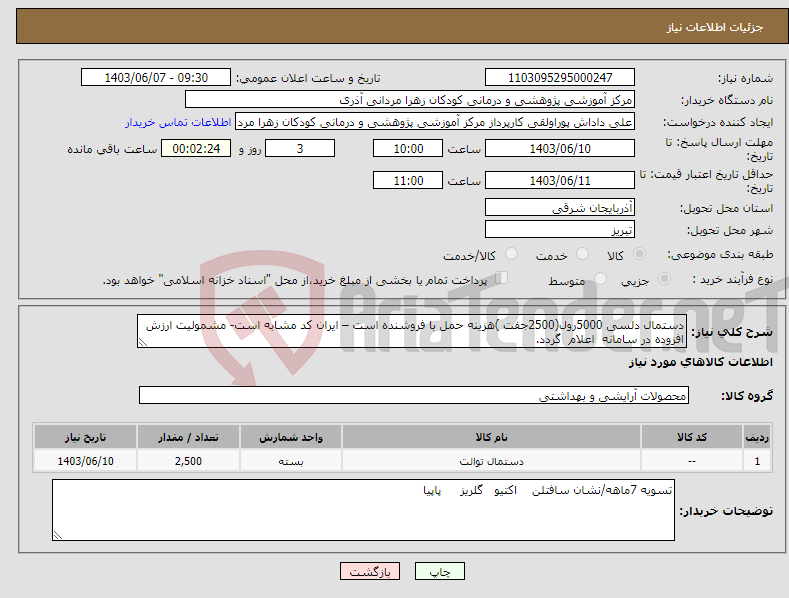
Task: Click the general need description text area
Action: (412, 331)
